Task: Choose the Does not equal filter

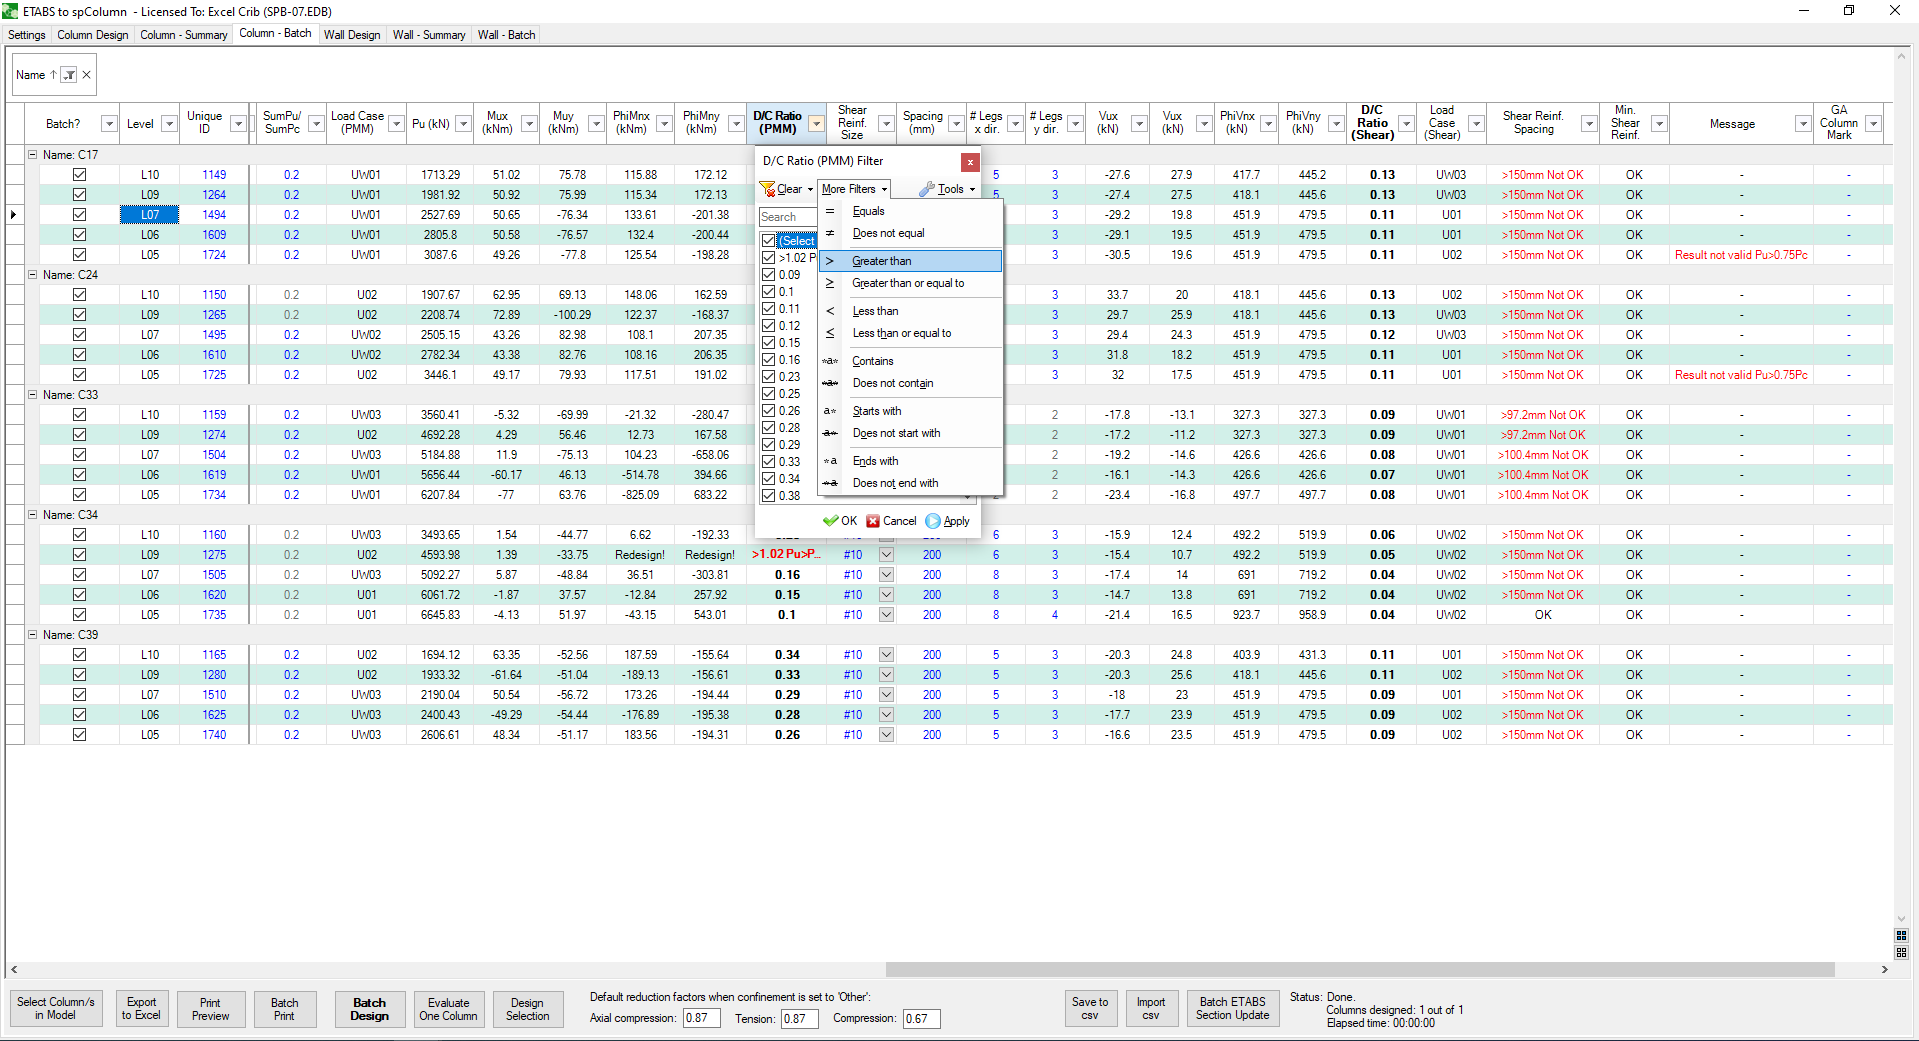Action: pos(888,233)
